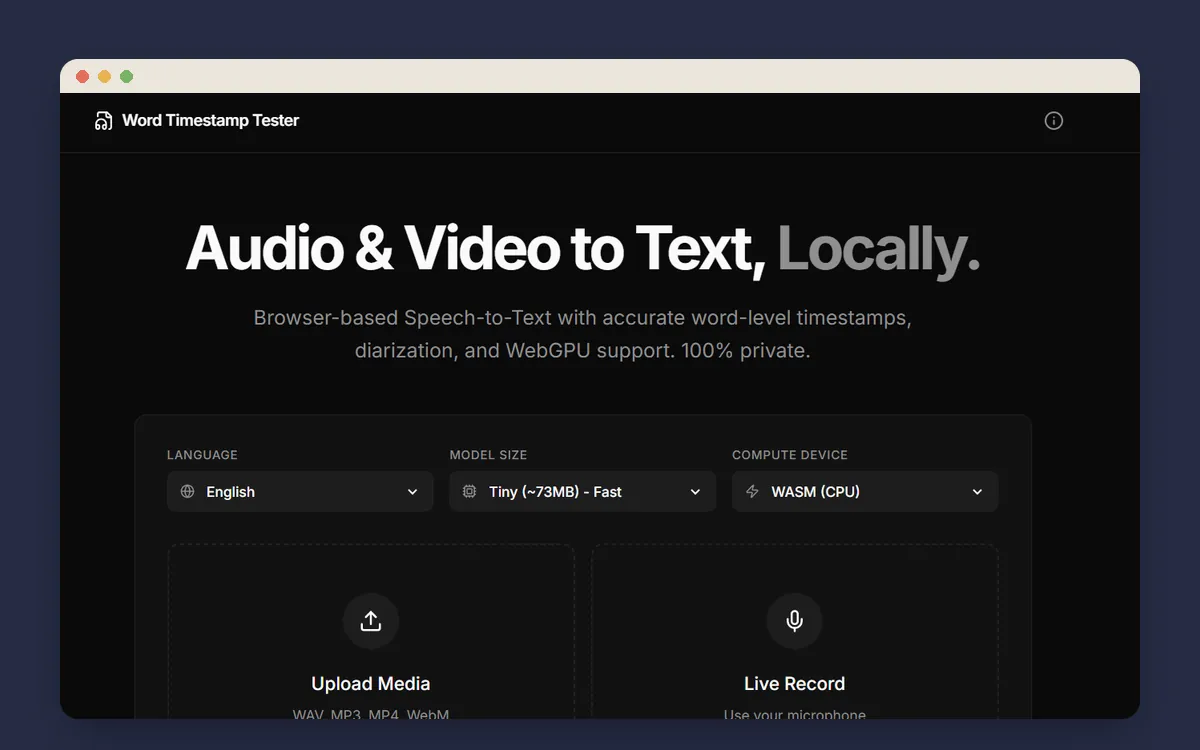Expand the Language dropdown chevron arrow

click(x=413, y=492)
